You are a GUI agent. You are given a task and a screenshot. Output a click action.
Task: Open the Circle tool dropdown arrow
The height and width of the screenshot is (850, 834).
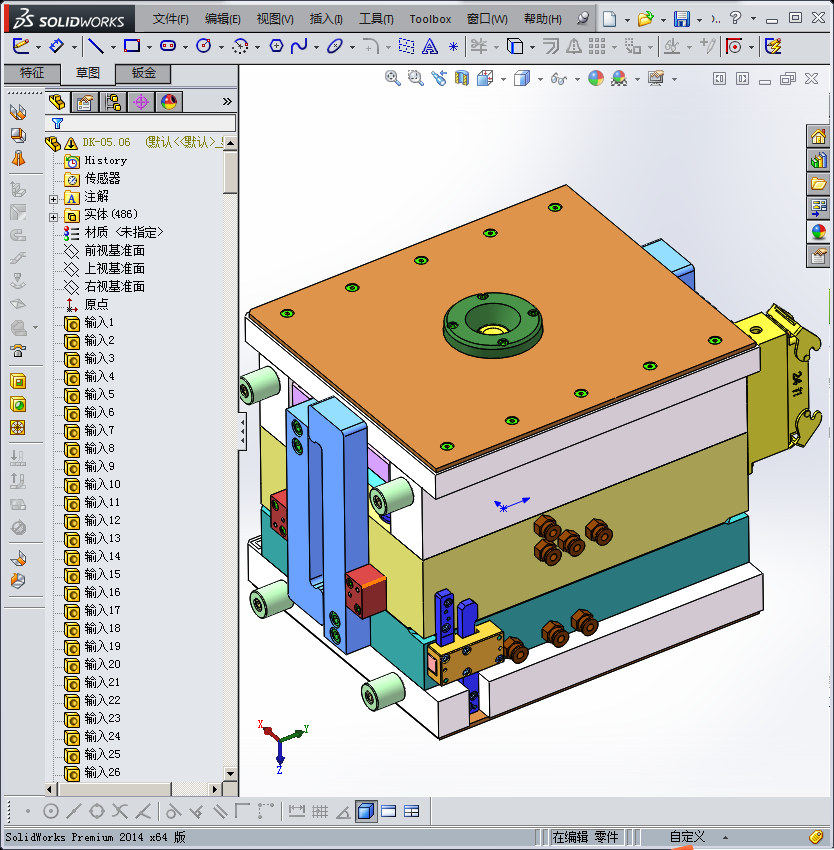pyautogui.click(x=221, y=48)
